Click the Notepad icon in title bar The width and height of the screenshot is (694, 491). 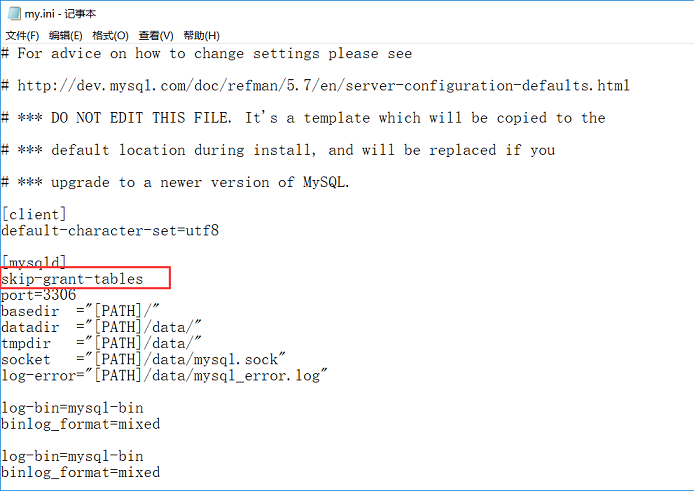click(x=14, y=13)
